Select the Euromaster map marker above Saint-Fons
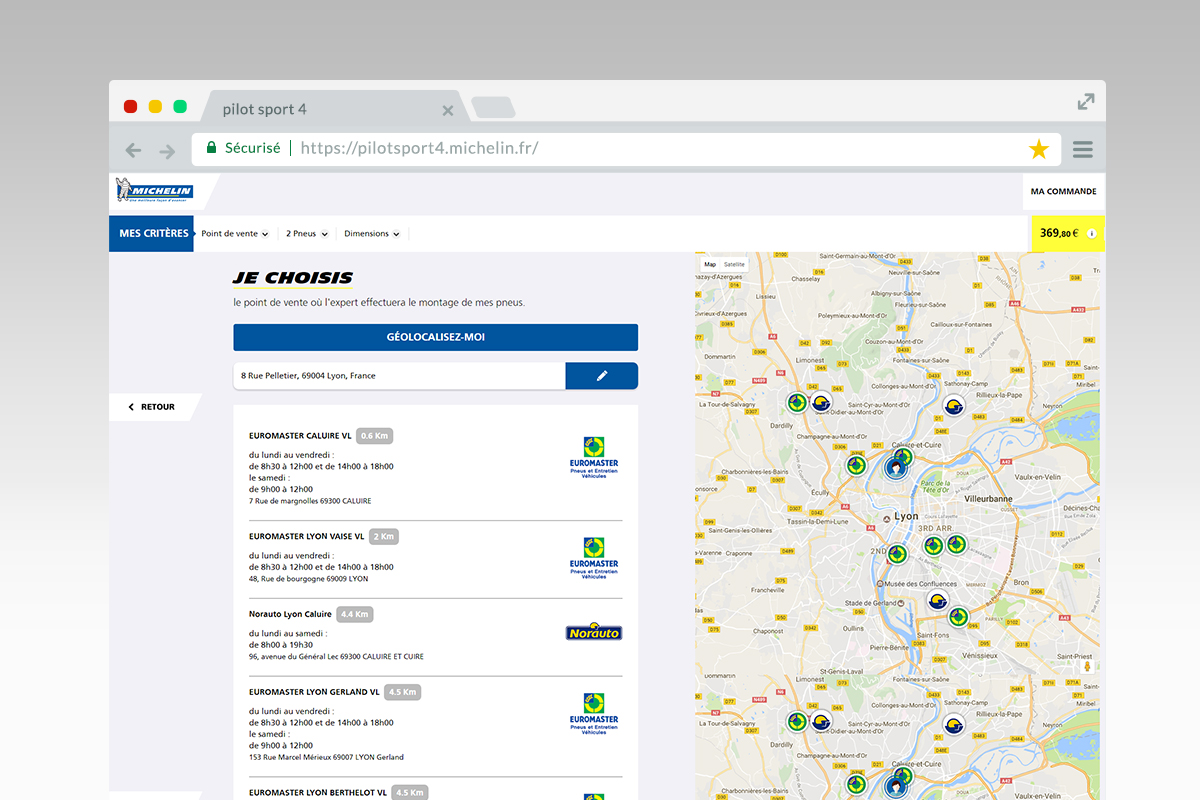Viewport: 1200px width, 800px height. [958, 617]
